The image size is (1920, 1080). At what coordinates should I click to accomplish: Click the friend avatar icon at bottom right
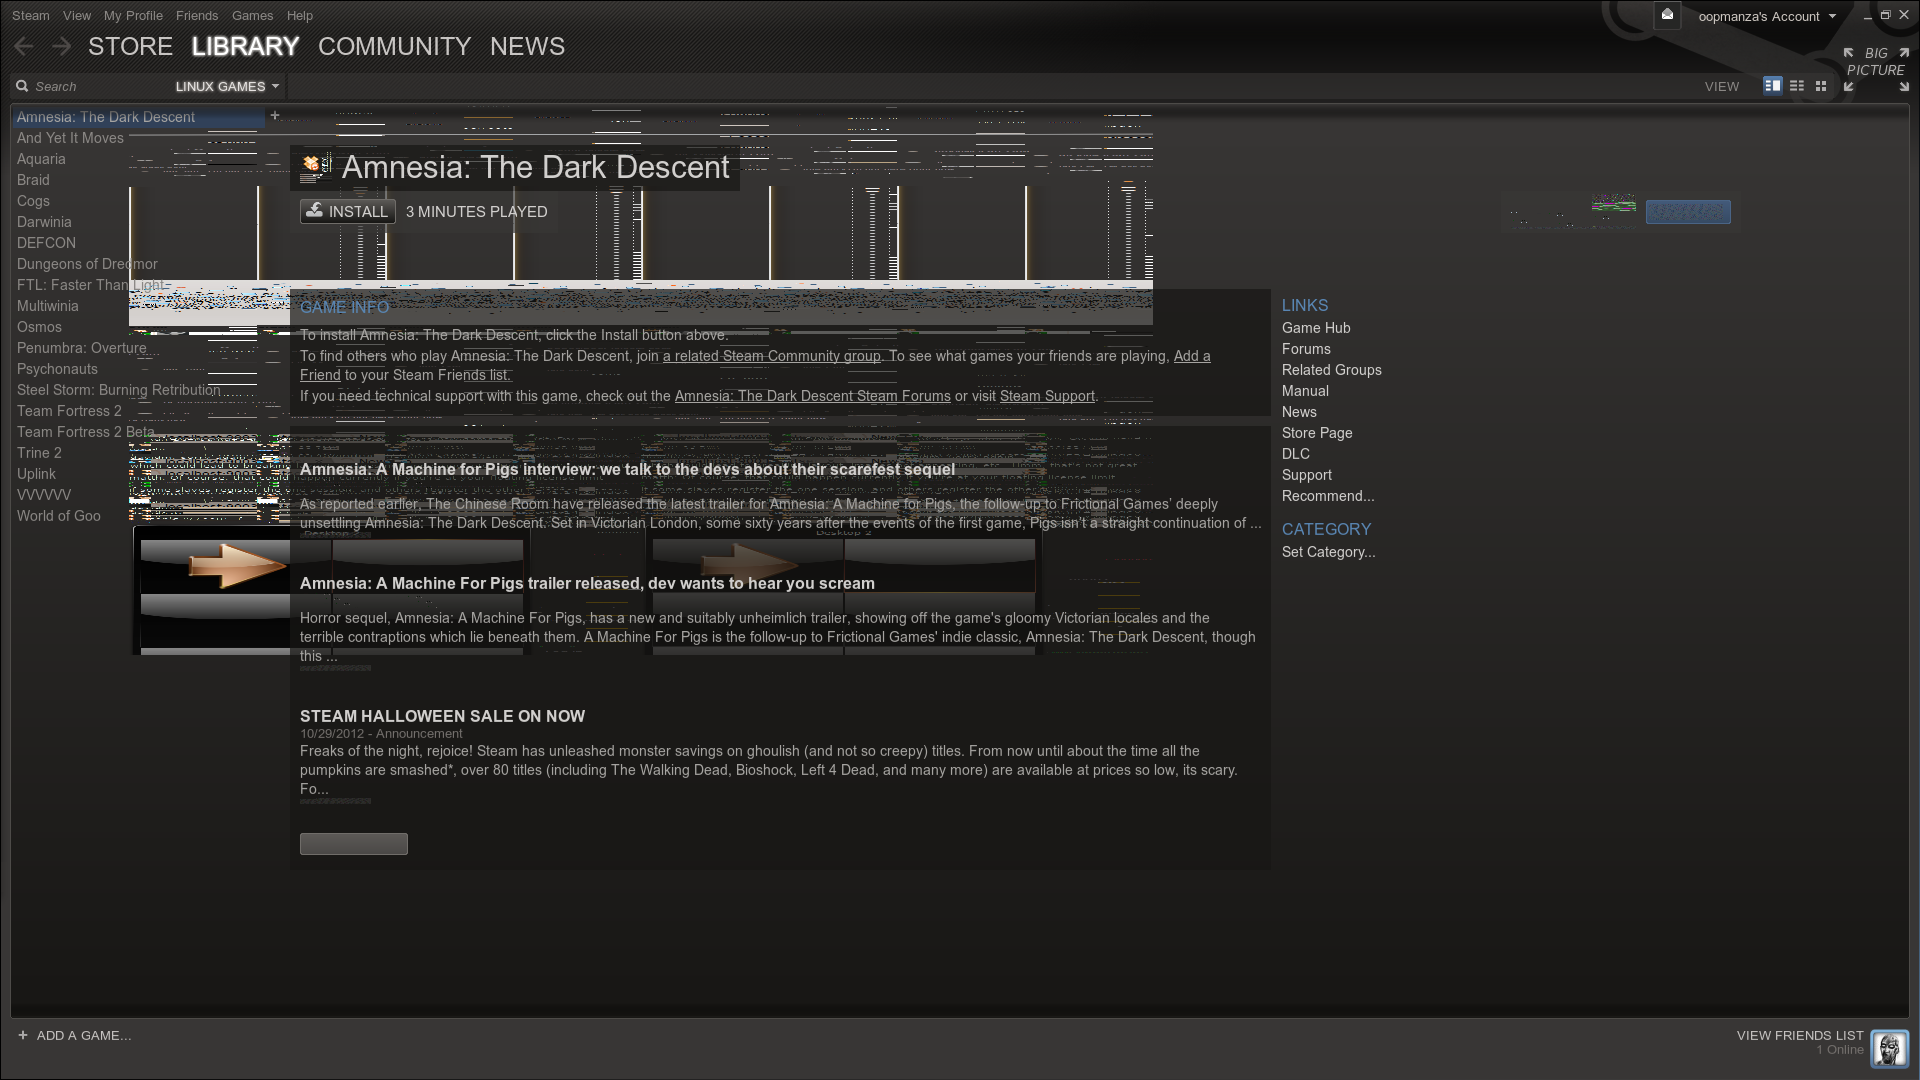(1889, 1049)
